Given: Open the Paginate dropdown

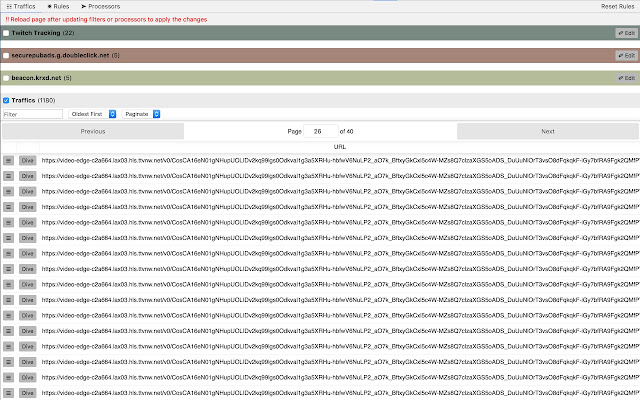Looking at the screenshot, I should click(x=141, y=114).
